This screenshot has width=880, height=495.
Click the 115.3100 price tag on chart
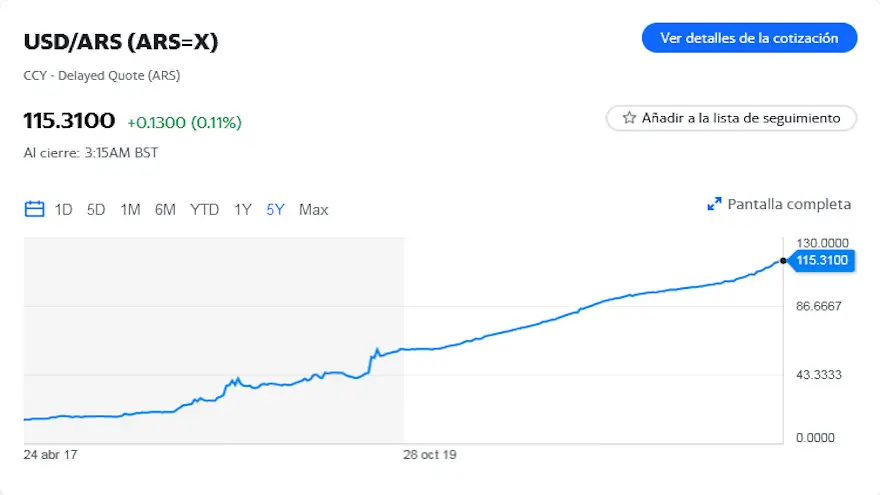coord(822,260)
